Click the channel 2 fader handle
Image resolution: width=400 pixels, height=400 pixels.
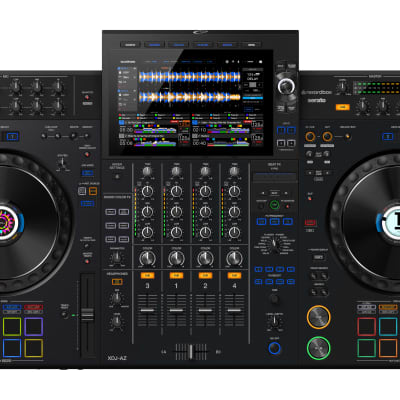tap(205, 310)
